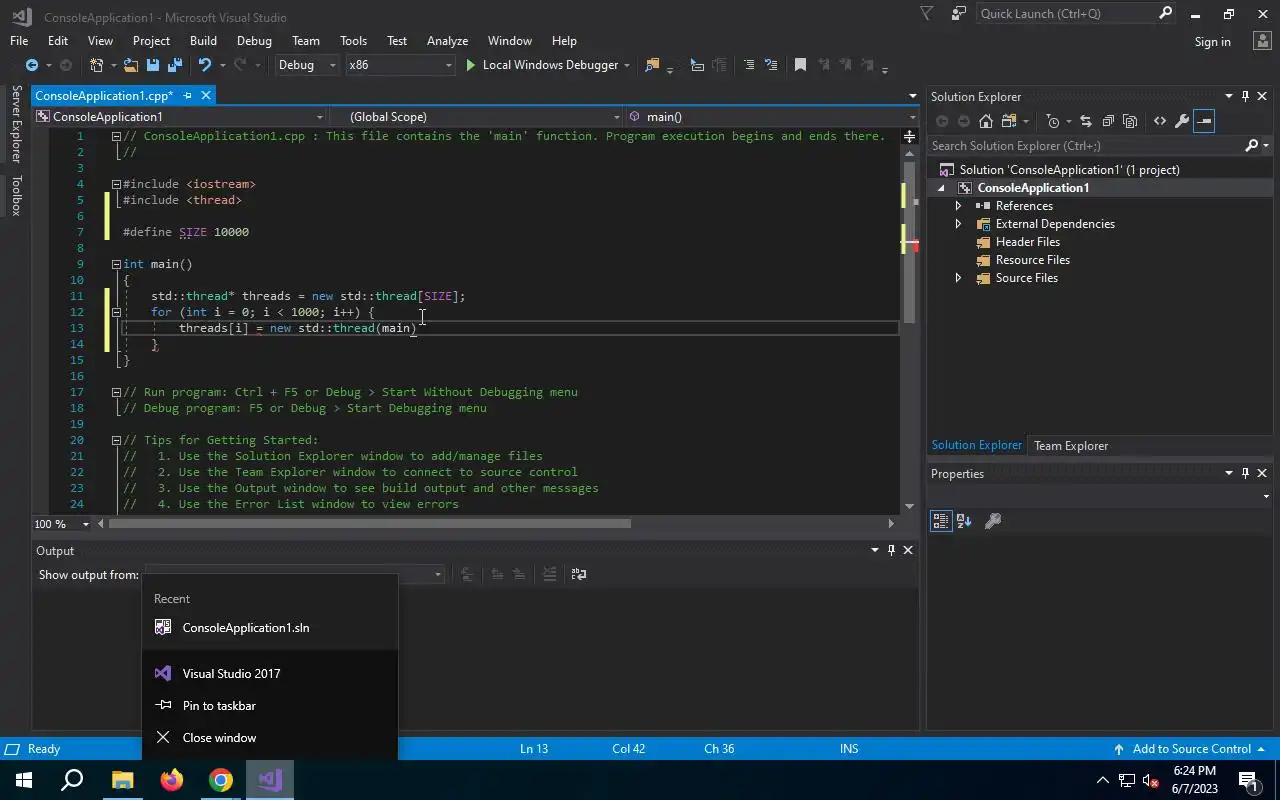Toggle auto hide pin for Properties panel
The image size is (1280, 800).
[1245, 474]
